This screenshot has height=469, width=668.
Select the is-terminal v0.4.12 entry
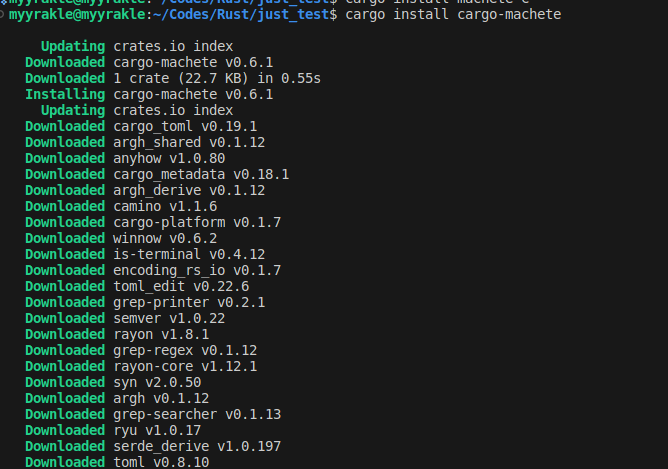coord(189,254)
